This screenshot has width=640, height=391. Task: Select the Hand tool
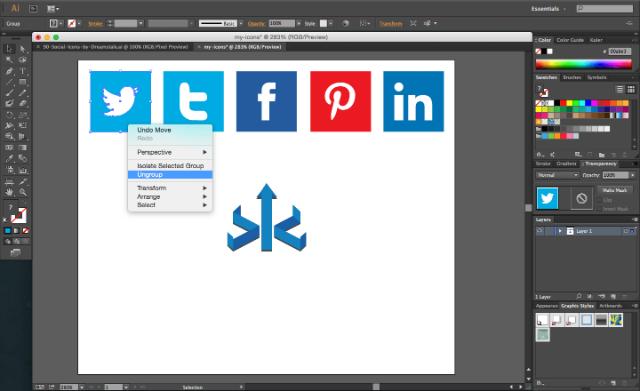click(x=9, y=192)
